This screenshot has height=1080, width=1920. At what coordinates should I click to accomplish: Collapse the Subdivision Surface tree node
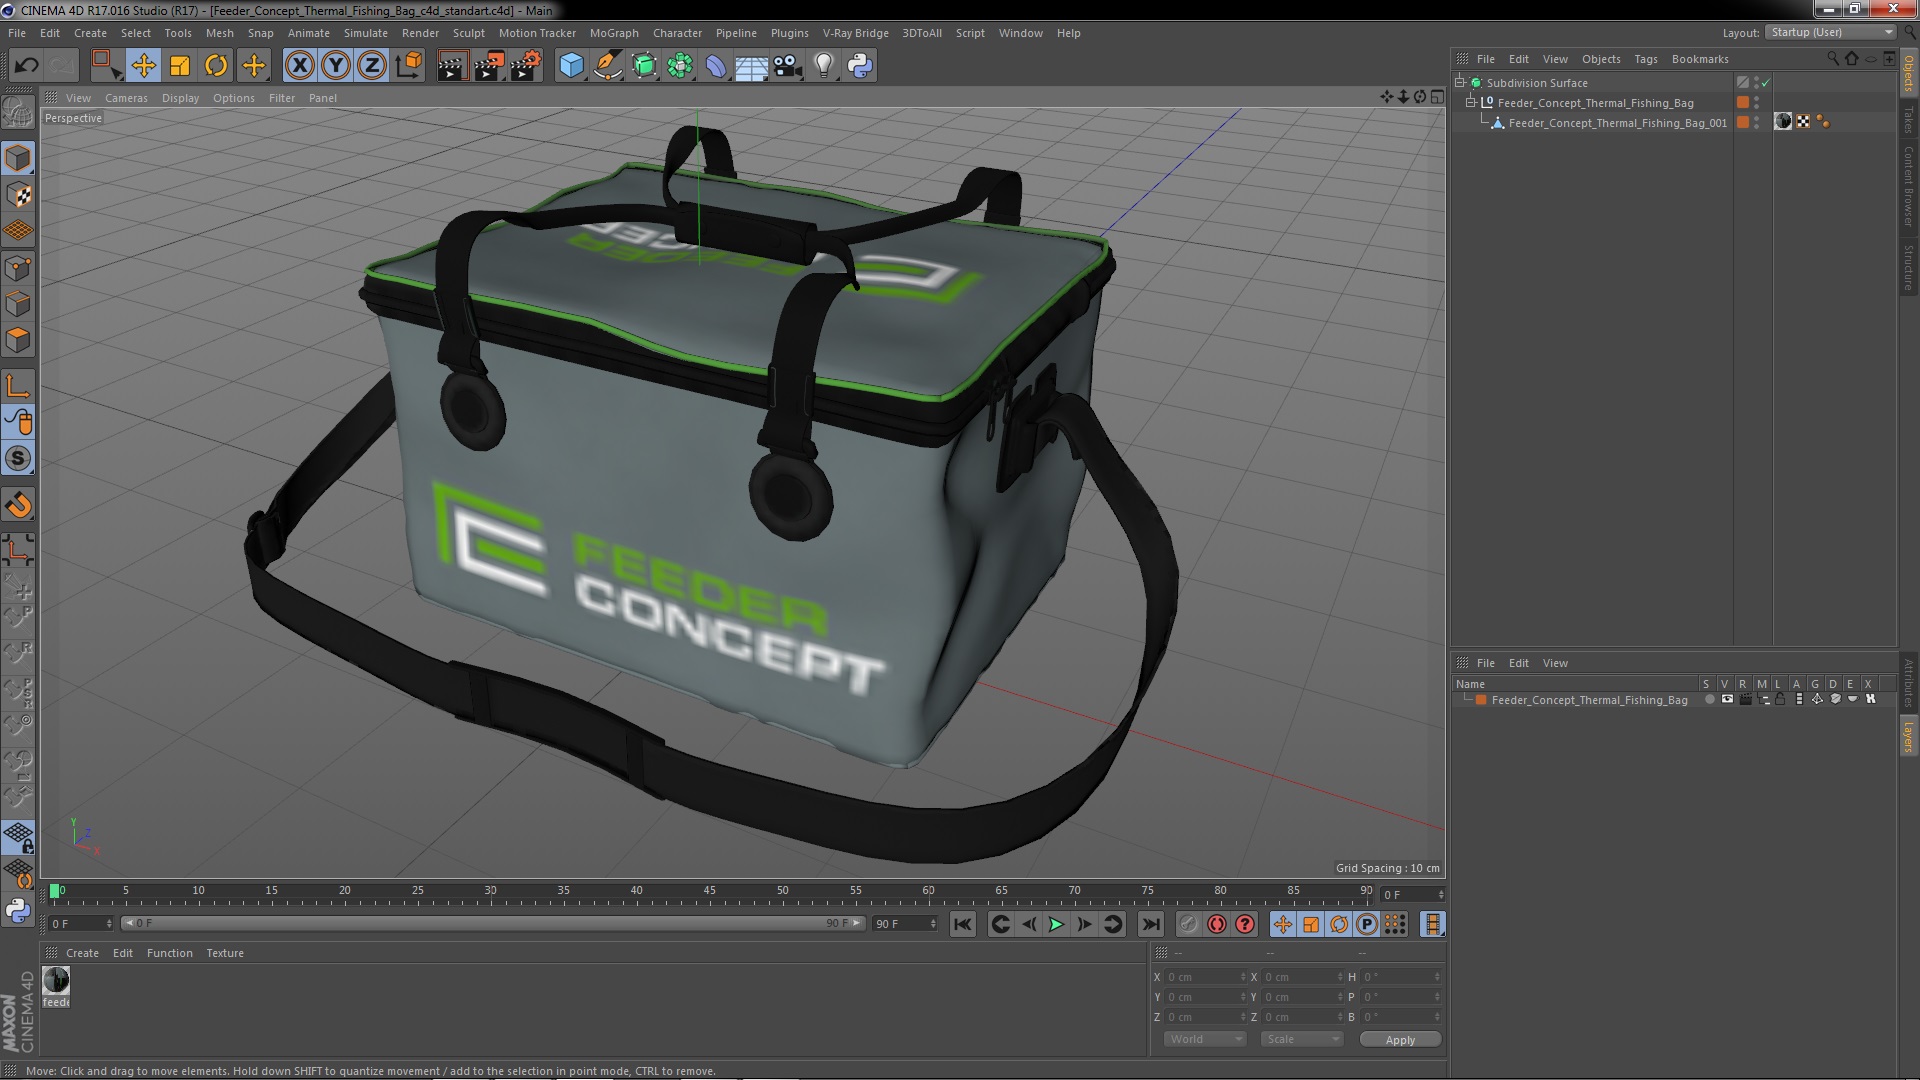(1460, 82)
